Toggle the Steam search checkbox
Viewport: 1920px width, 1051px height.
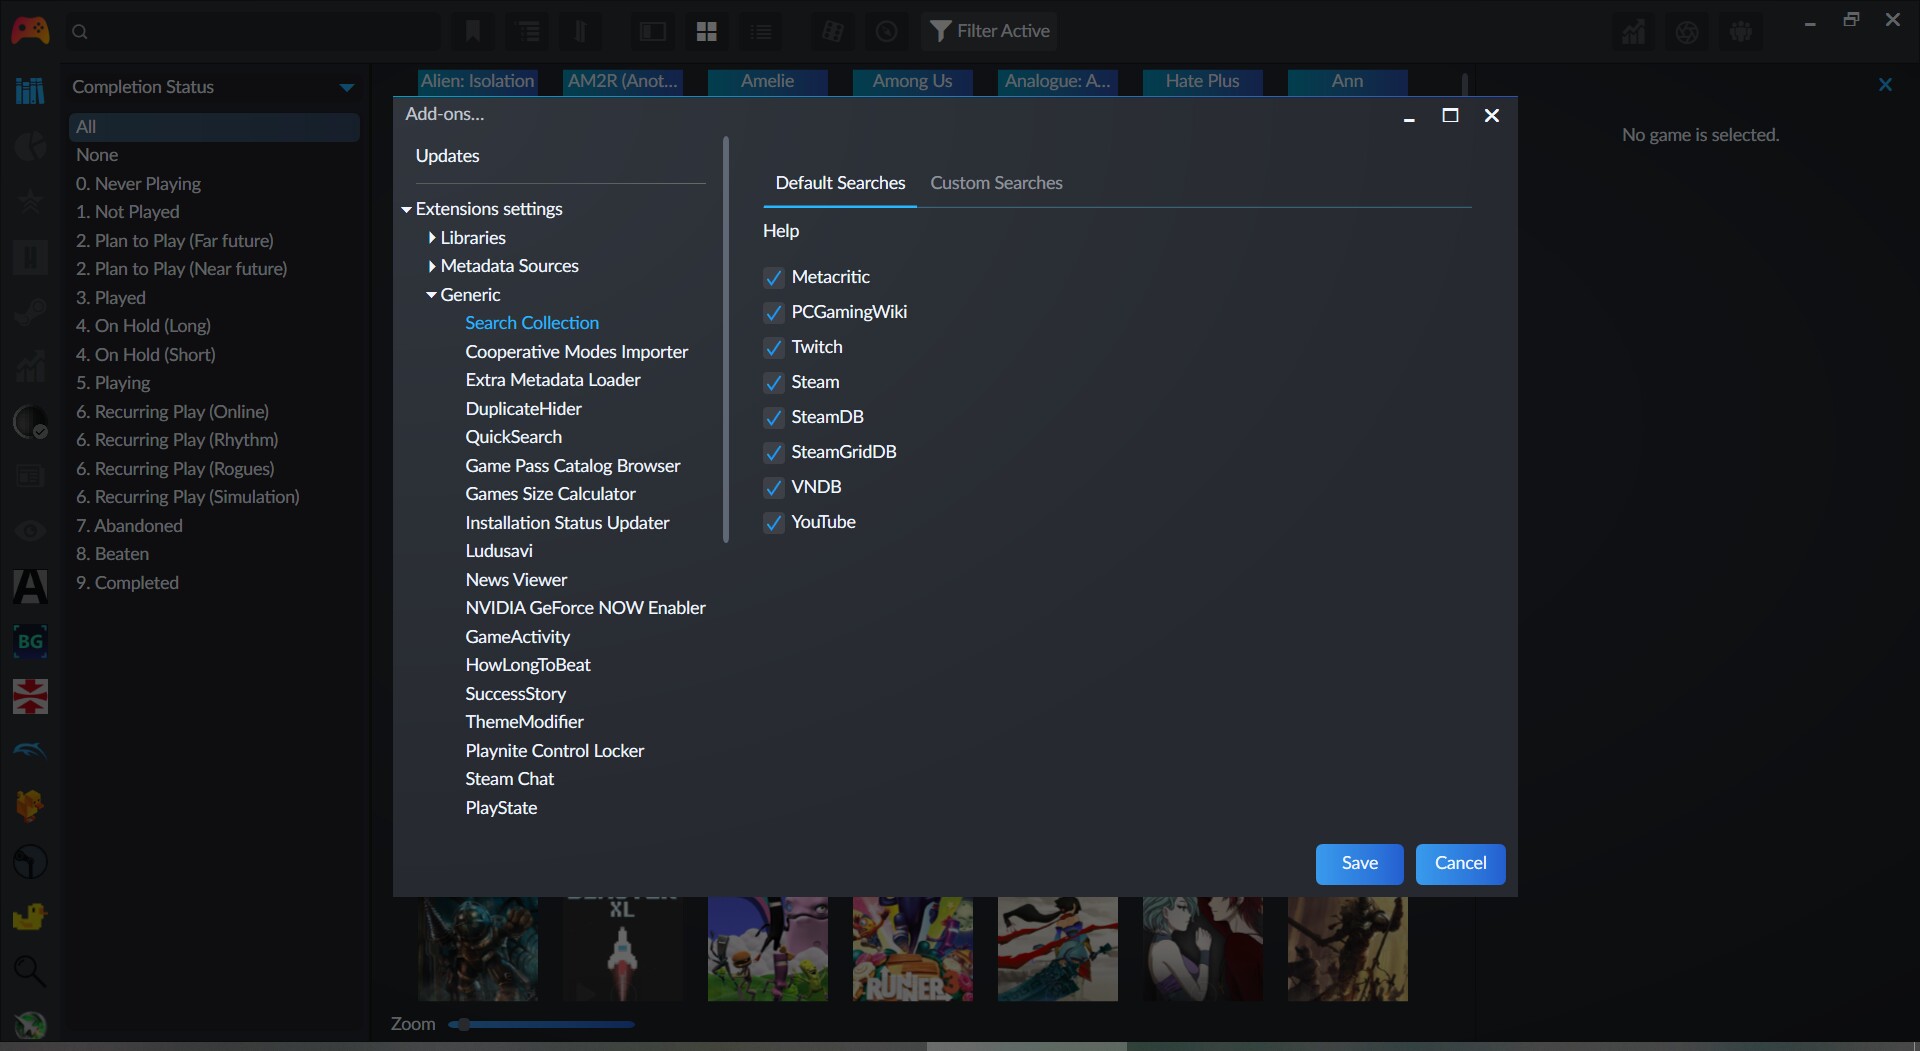(x=773, y=383)
